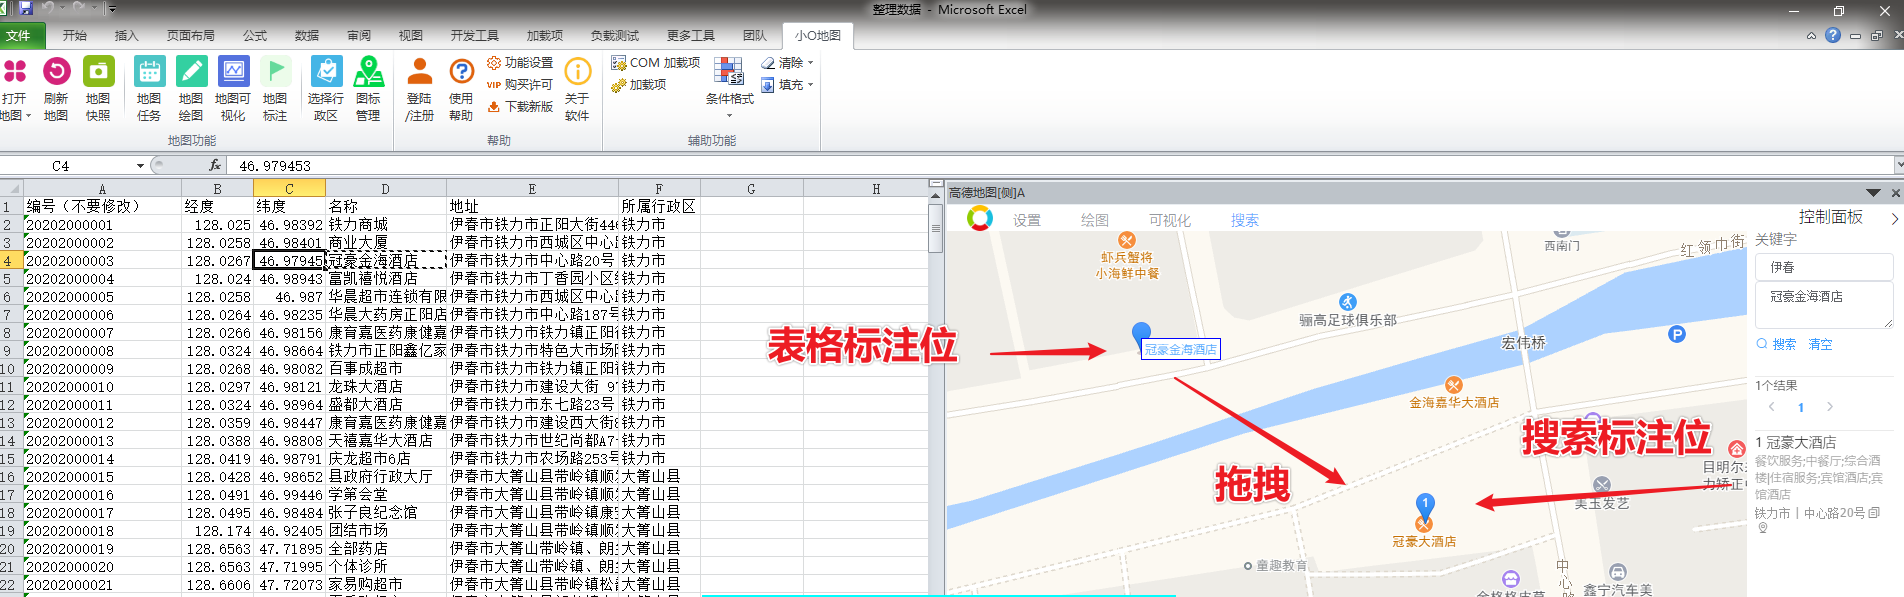
Task: Click 登陆/注册 login icon
Action: pos(419,88)
